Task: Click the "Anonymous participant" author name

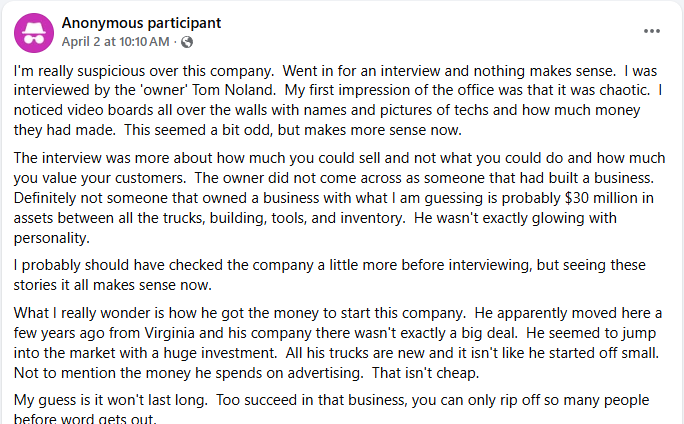Action: pos(142,23)
